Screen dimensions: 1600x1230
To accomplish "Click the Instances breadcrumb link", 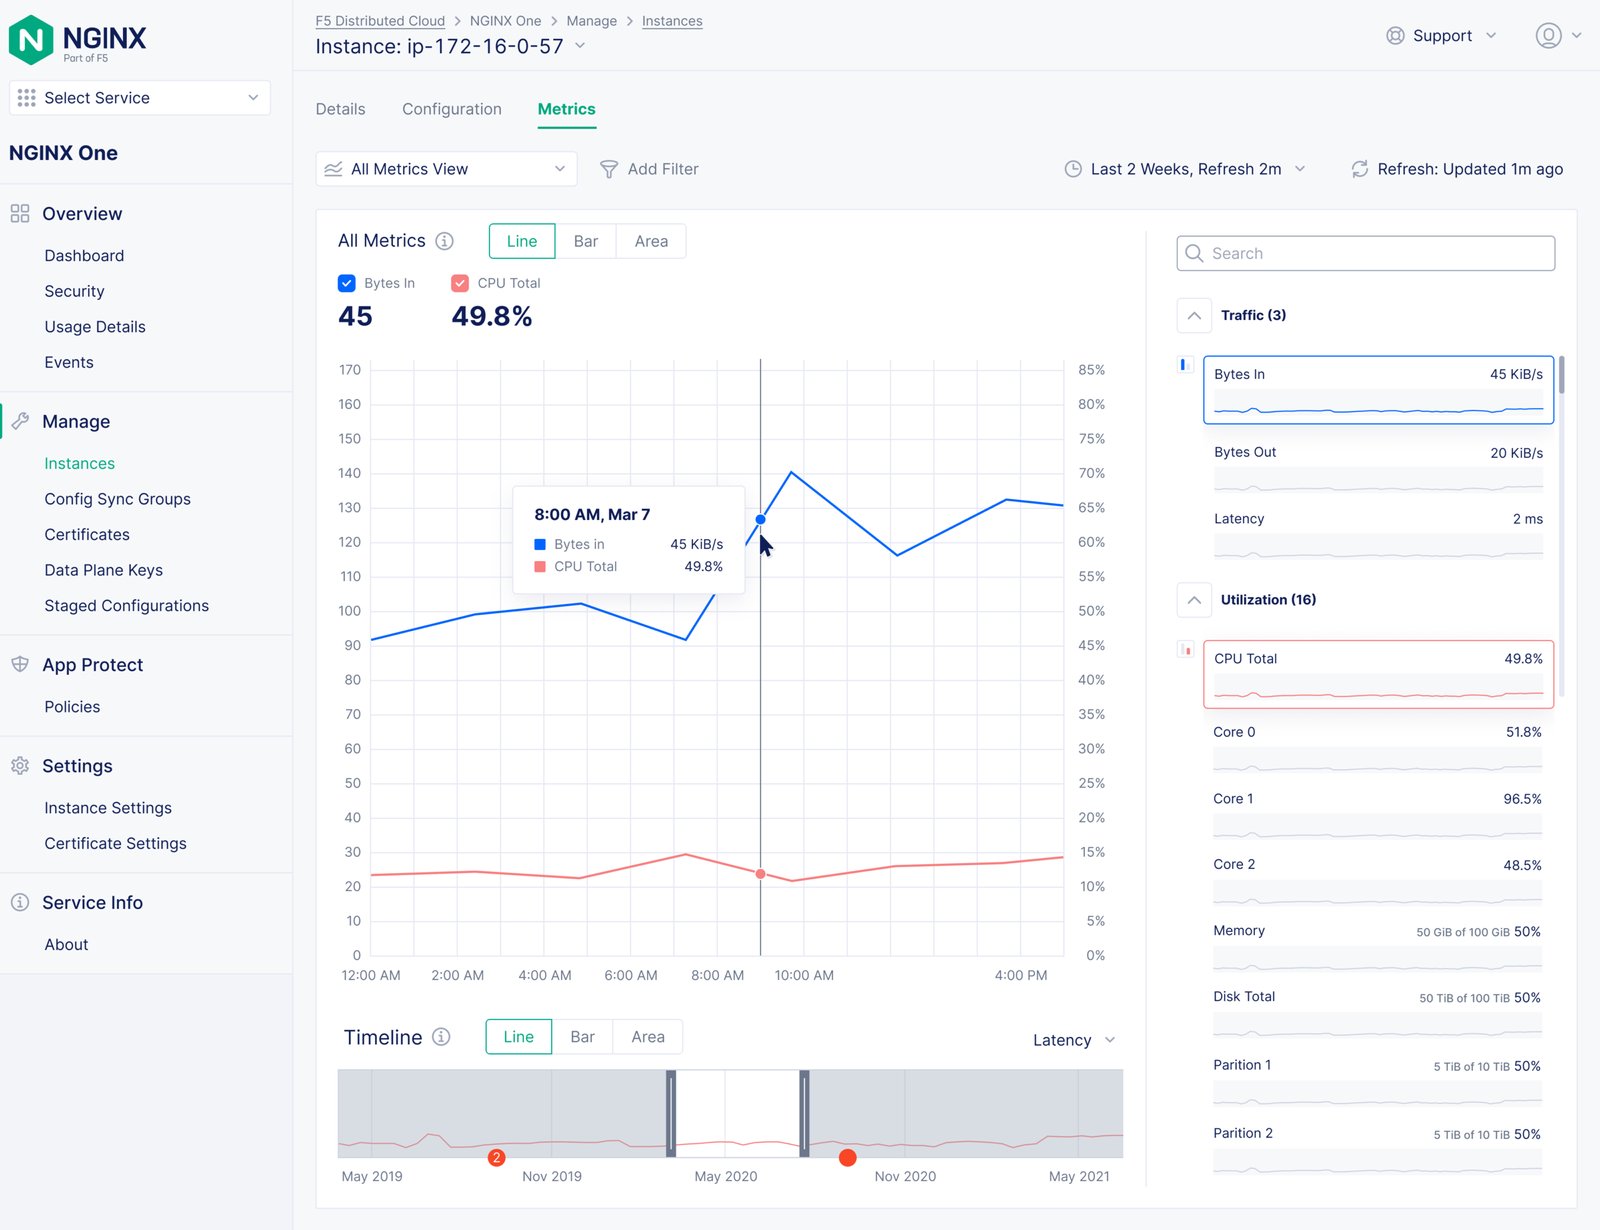I will (672, 21).
